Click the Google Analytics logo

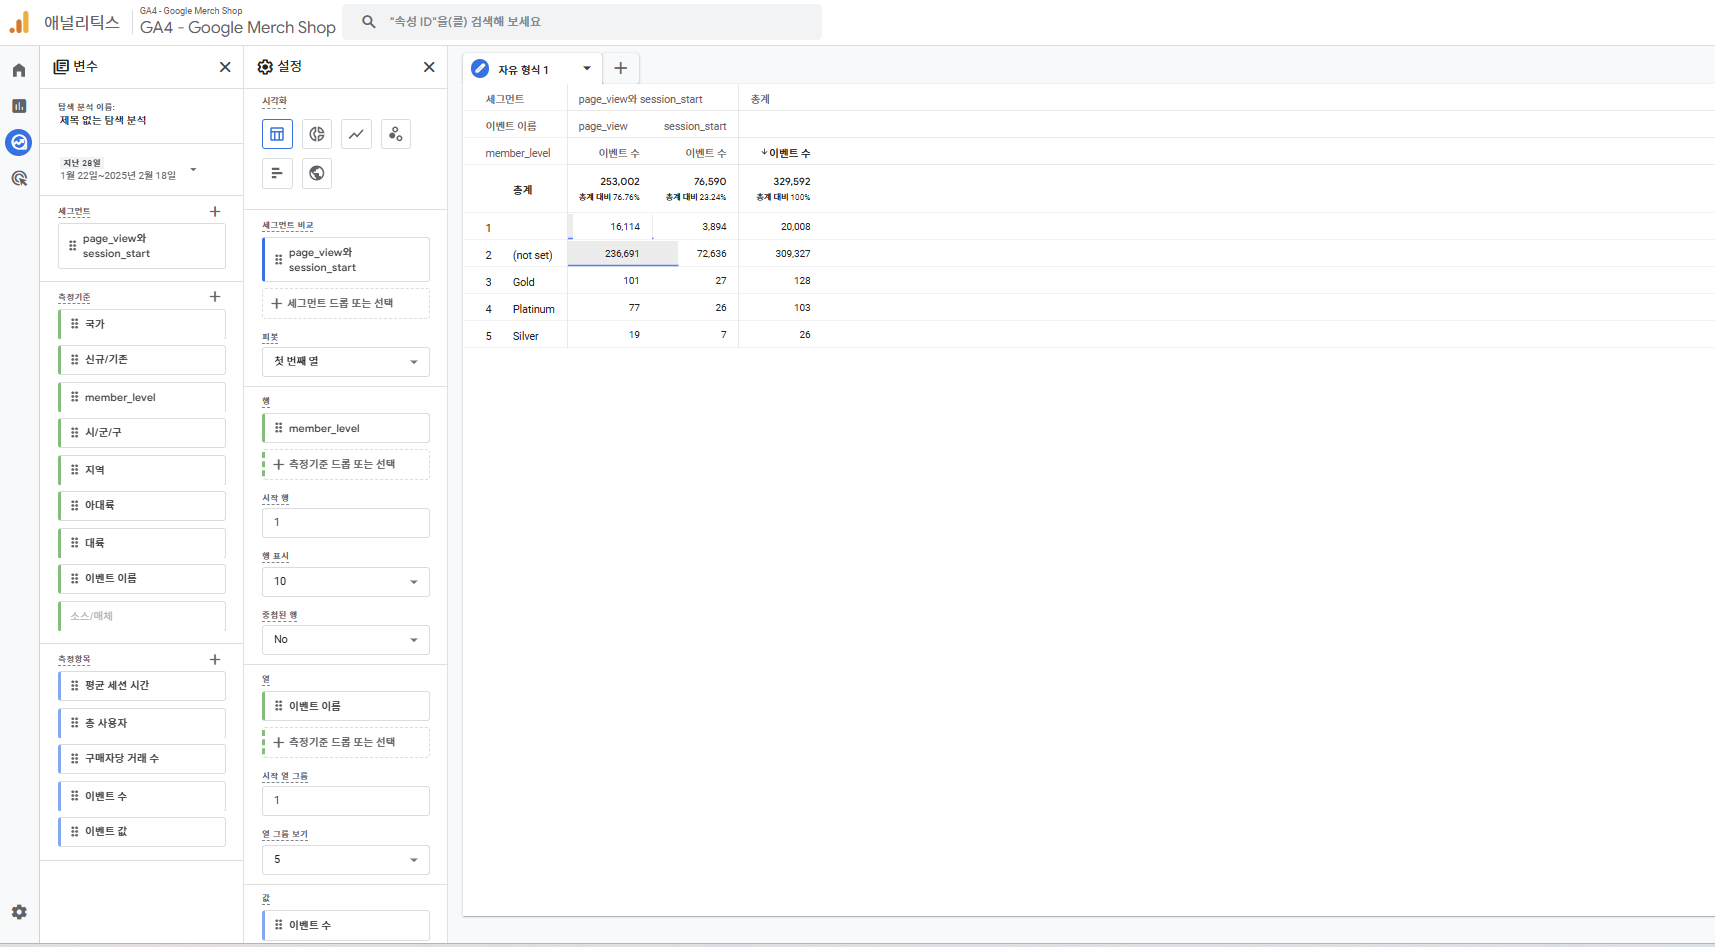[x=19, y=22]
